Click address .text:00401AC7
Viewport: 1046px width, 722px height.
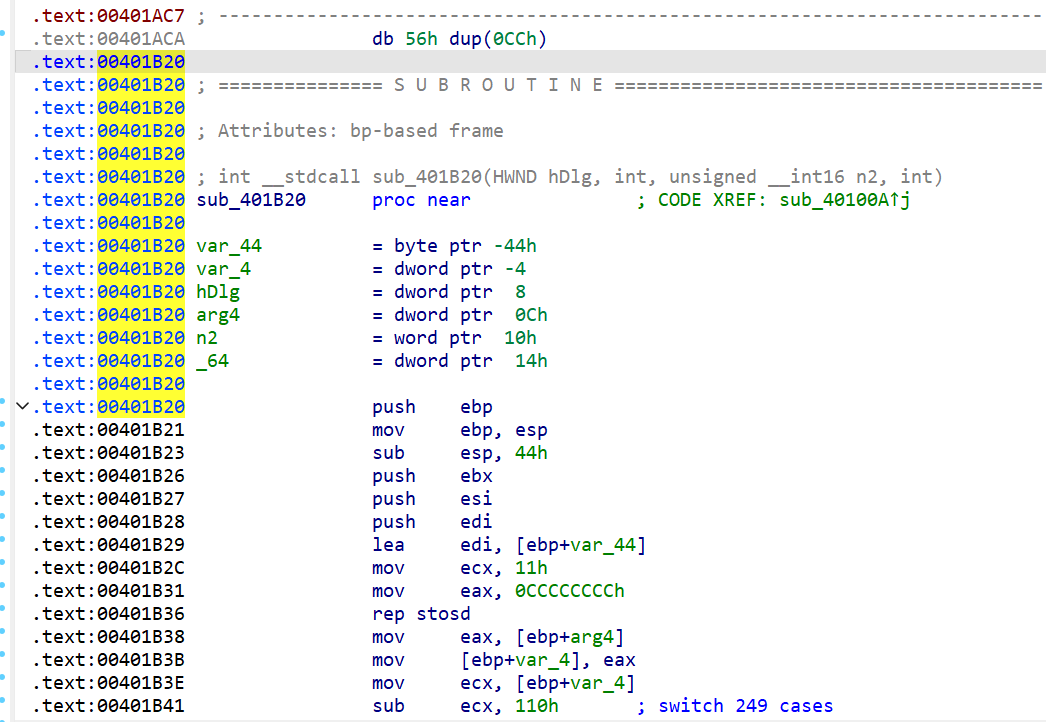[109, 16]
